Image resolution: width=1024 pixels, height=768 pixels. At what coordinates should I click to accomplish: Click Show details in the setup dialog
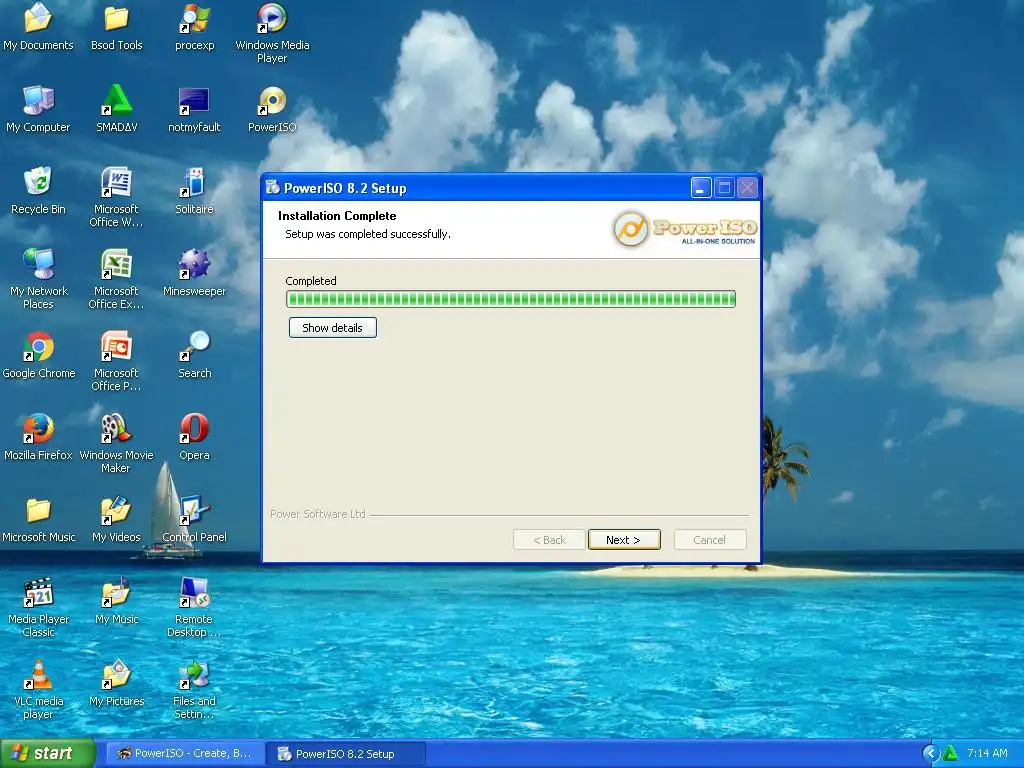pos(332,328)
